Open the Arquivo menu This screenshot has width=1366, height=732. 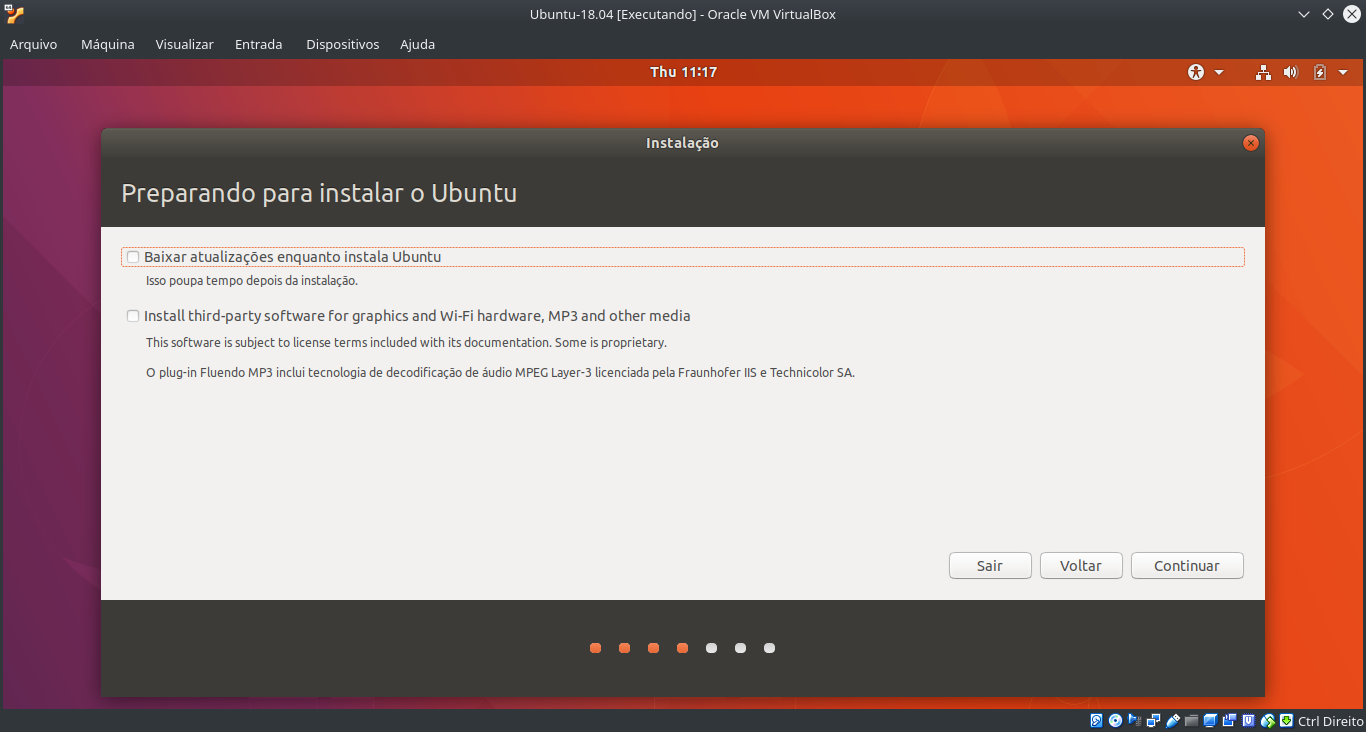coord(34,44)
